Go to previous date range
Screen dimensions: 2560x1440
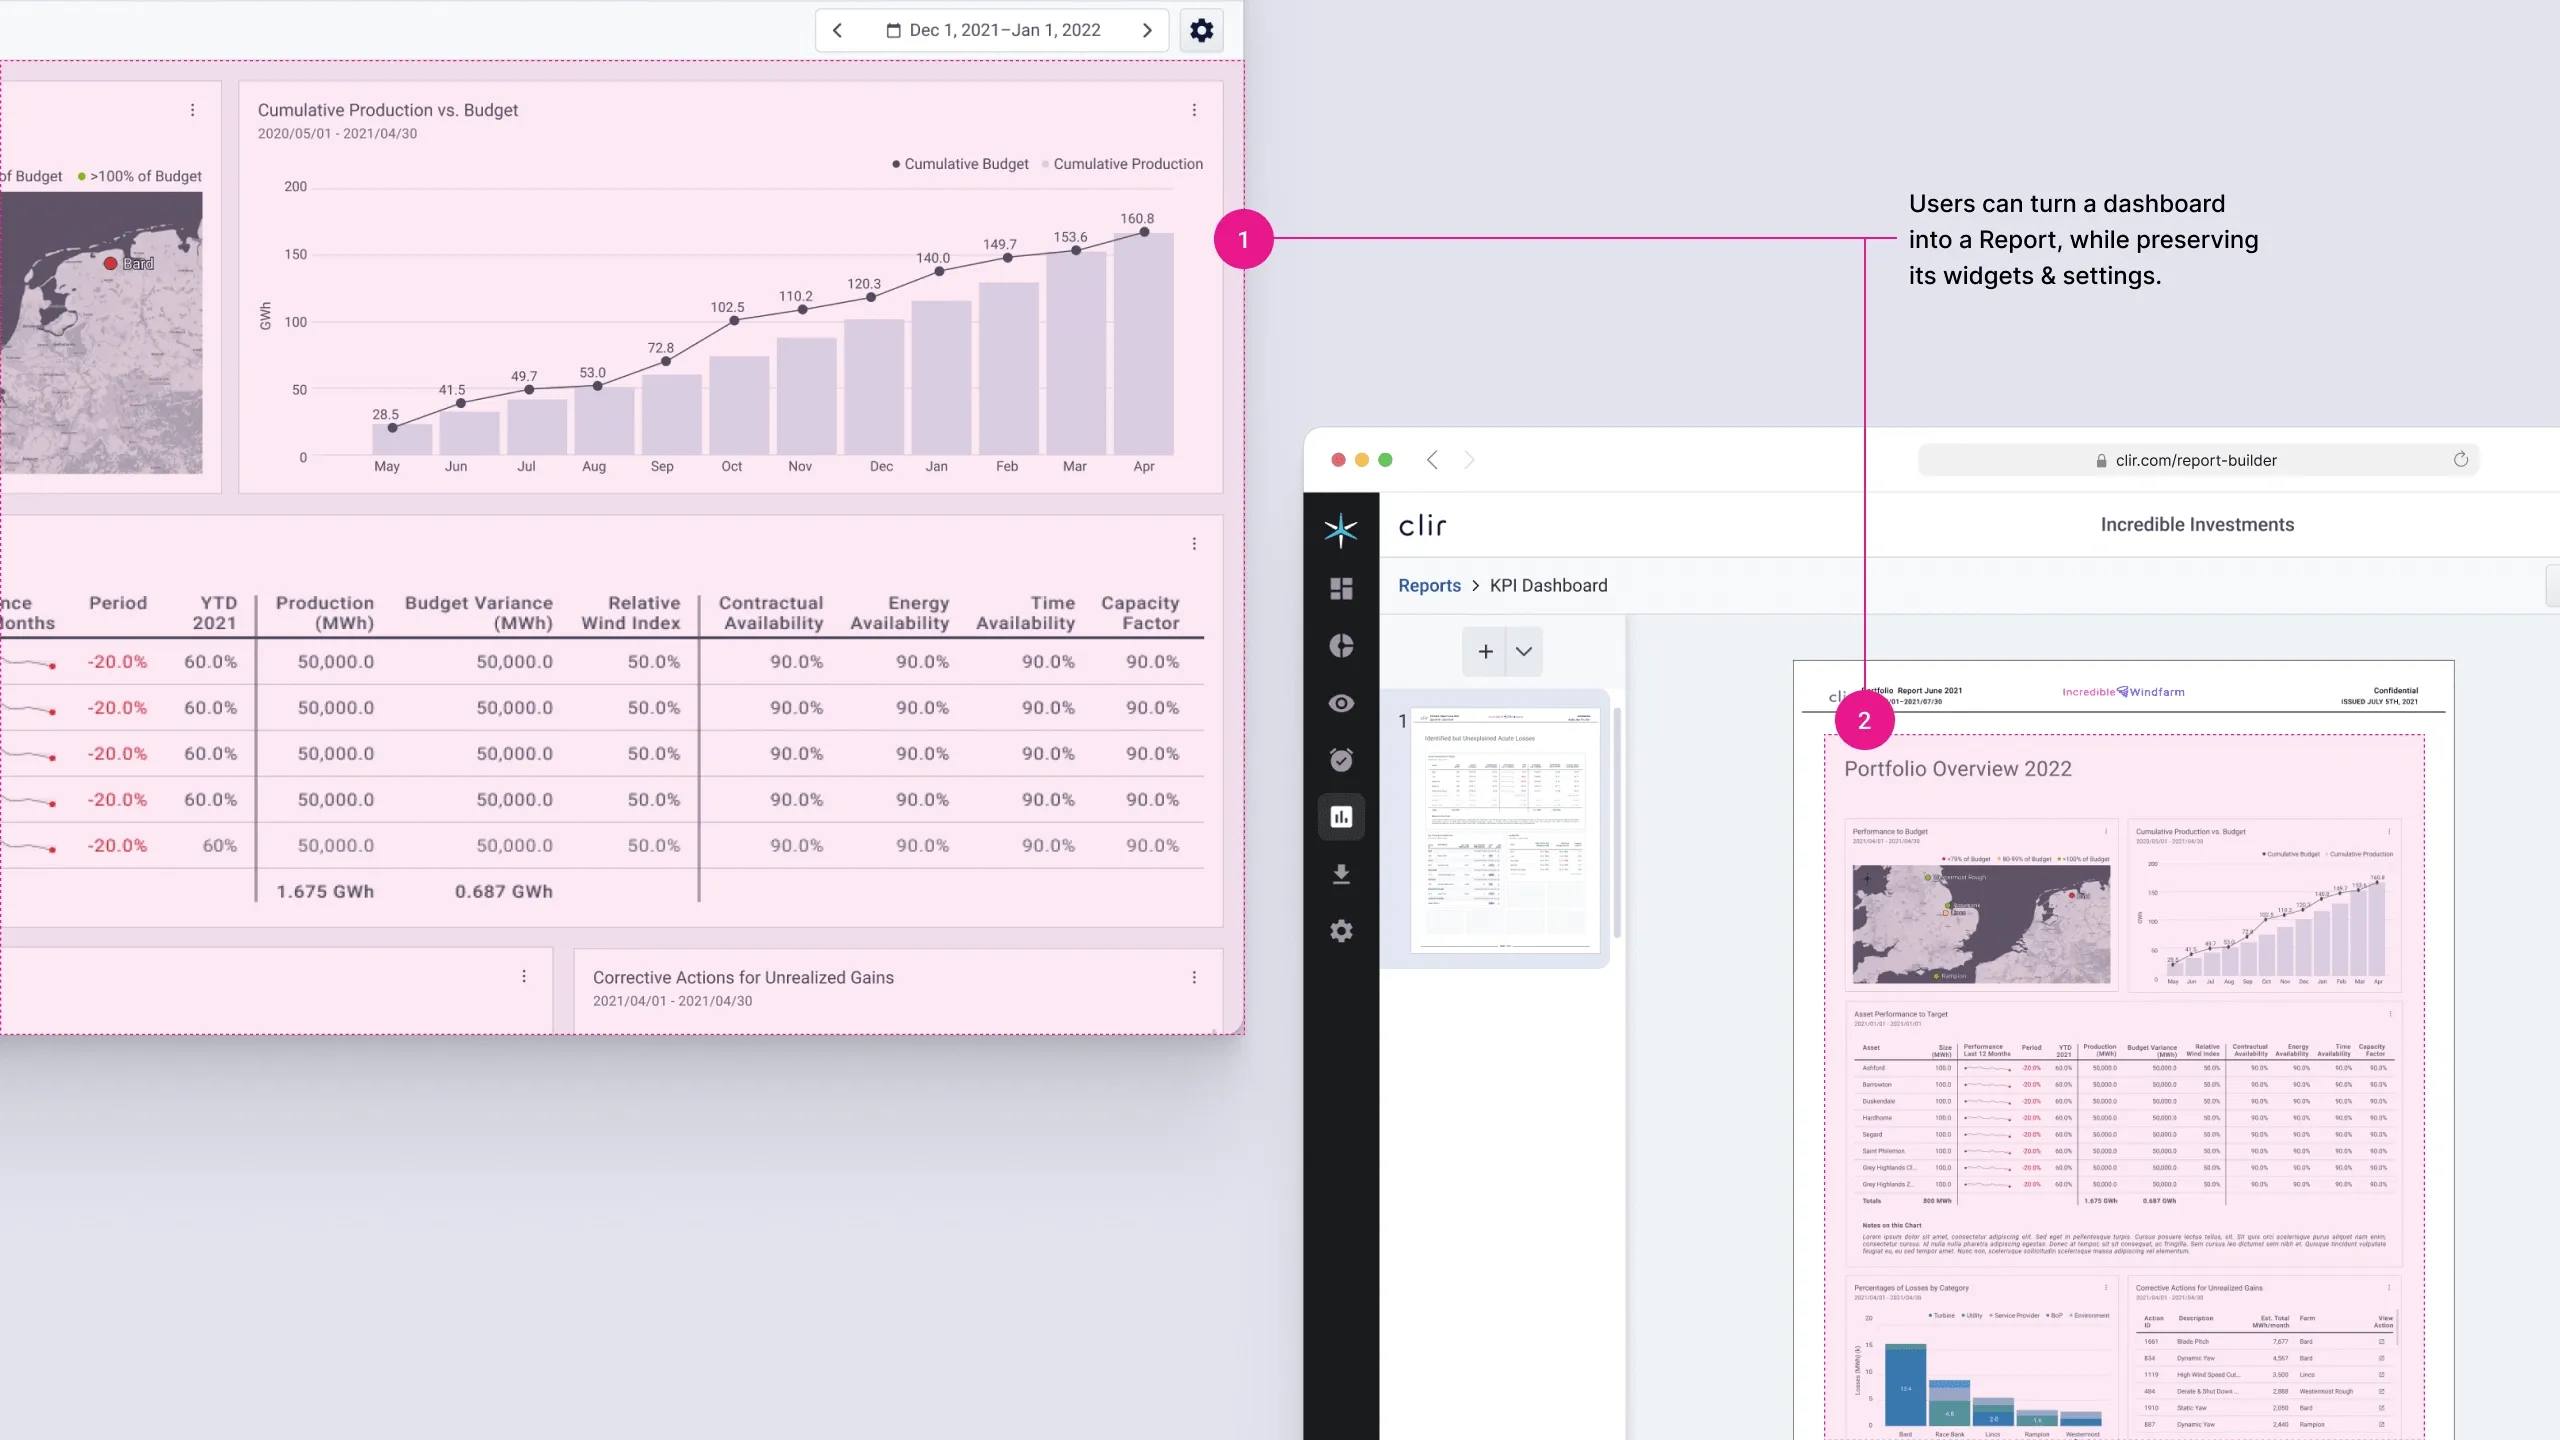coord(837,30)
